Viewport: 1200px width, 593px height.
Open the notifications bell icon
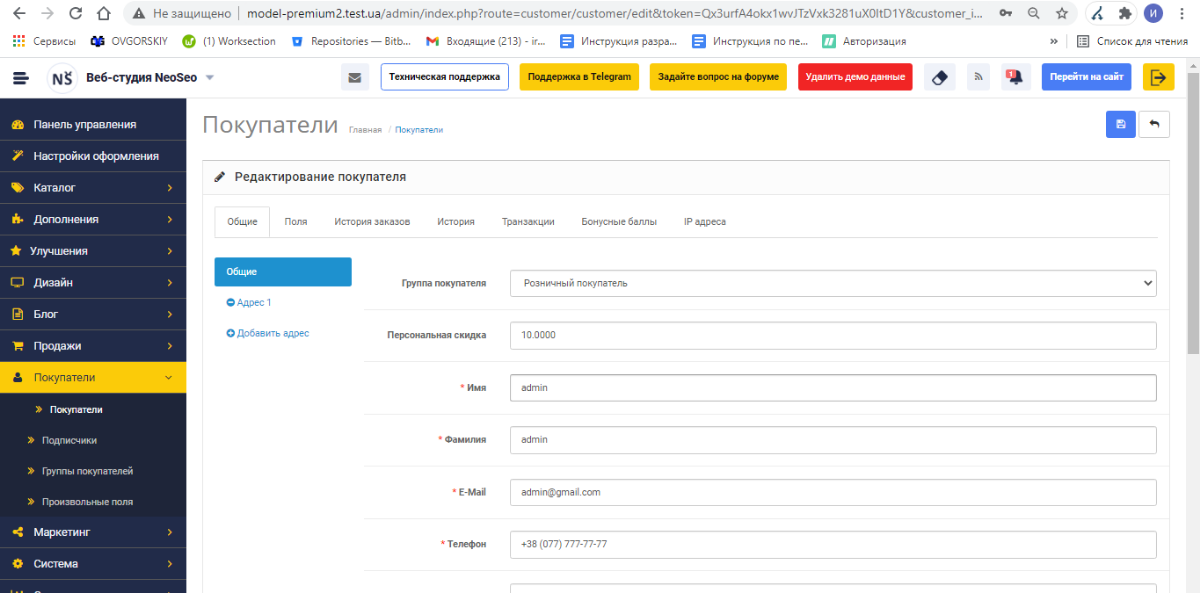click(1016, 78)
